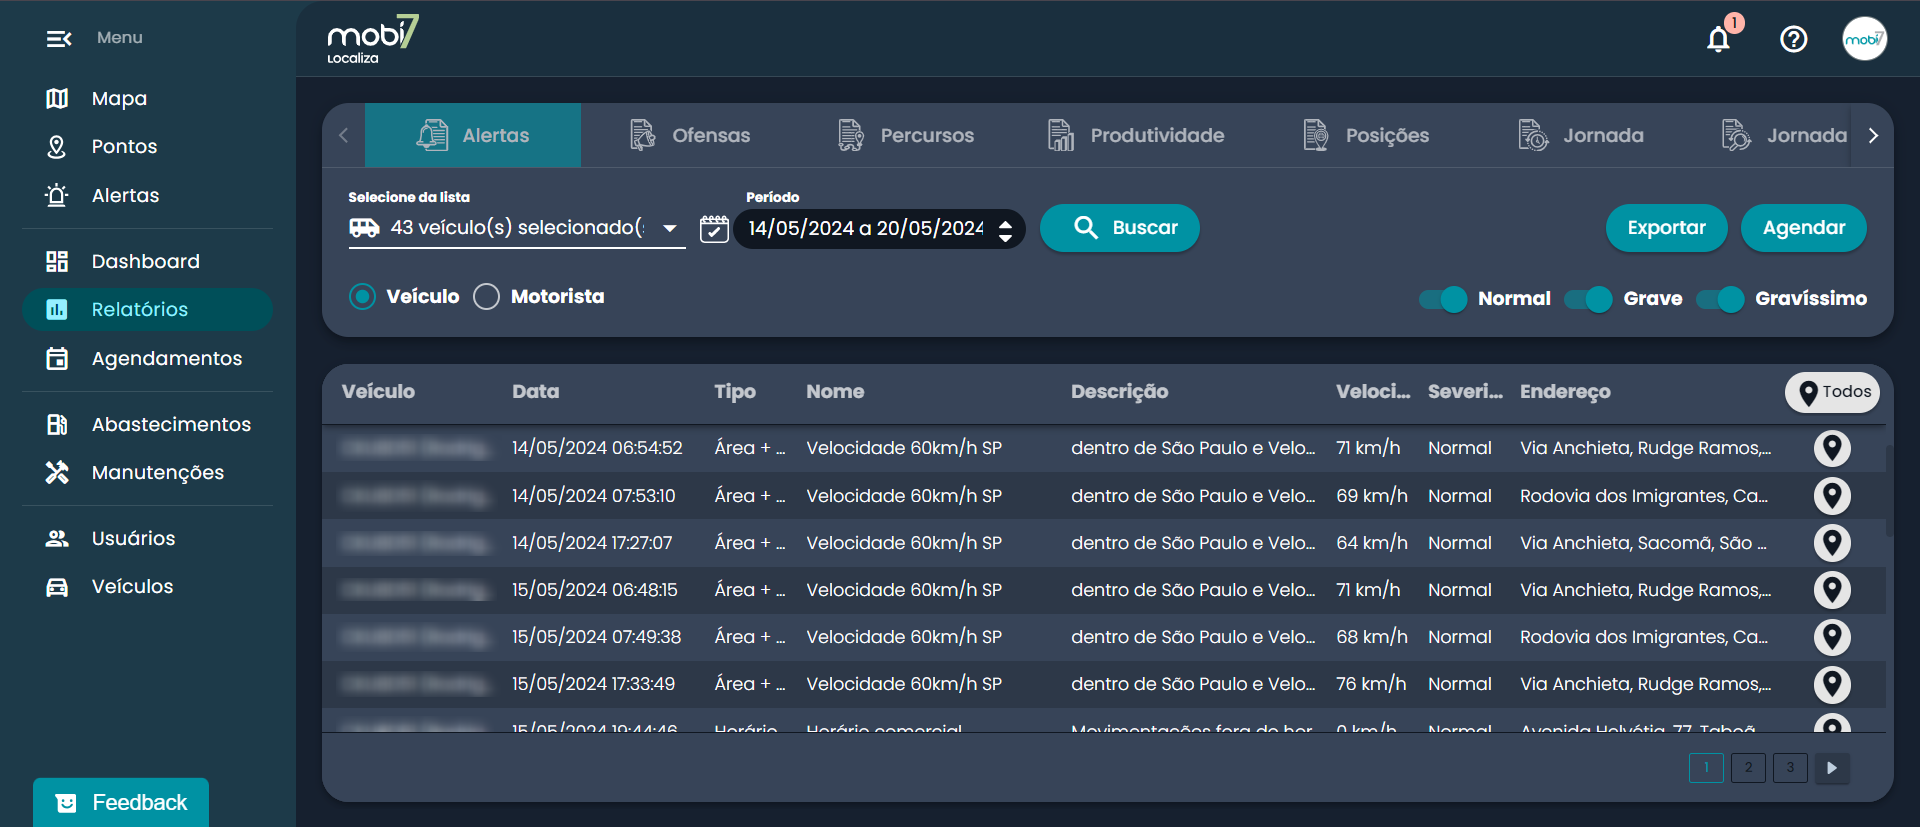
Task: Click the 76 km/h speed cell
Action: coord(1371,684)
